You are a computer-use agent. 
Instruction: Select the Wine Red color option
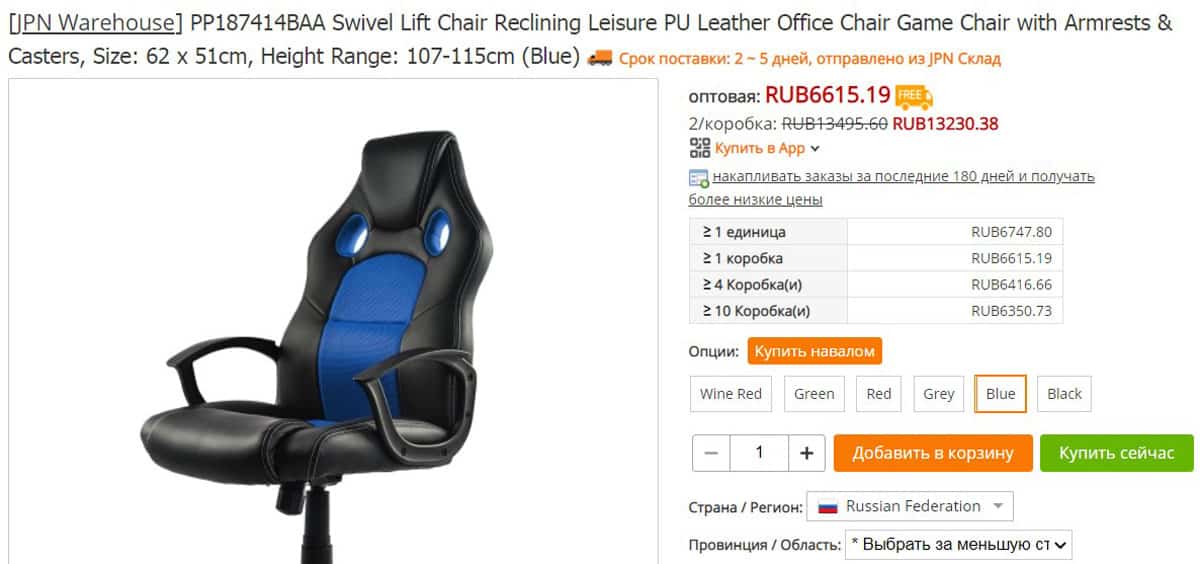[731, 394]
